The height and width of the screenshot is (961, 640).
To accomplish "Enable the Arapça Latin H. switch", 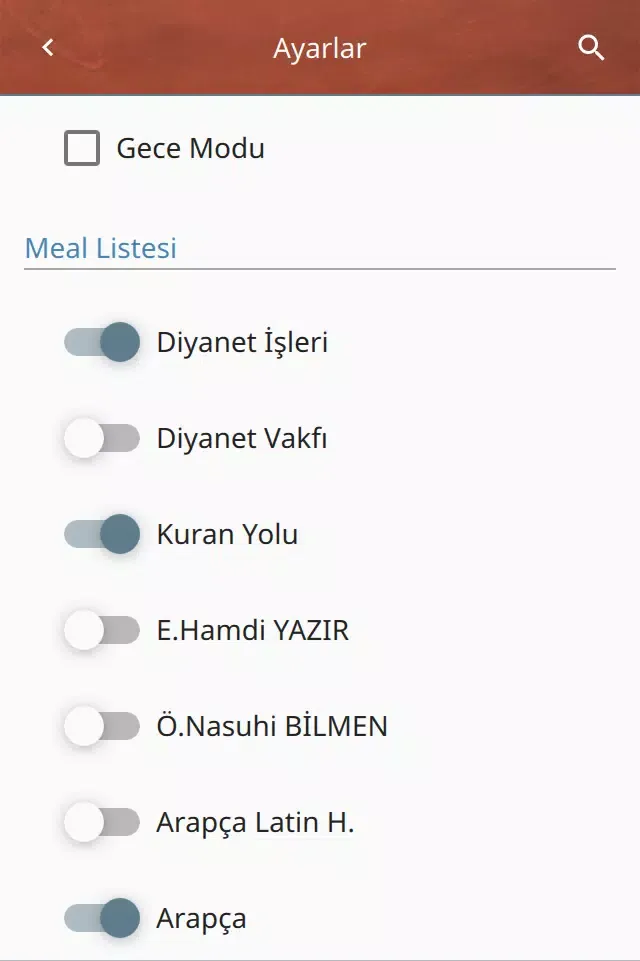I will click(x=102, y=822).
